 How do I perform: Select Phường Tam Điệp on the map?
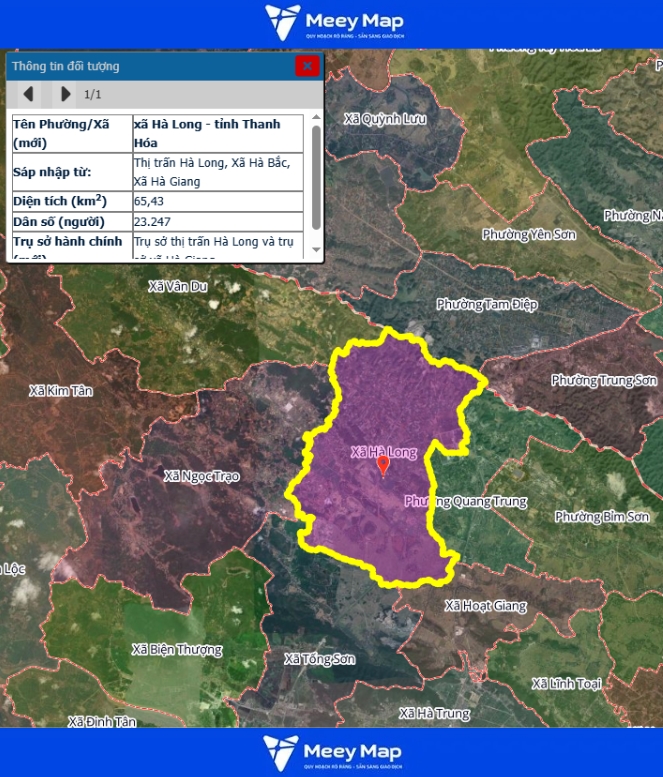click(x=486, y=304)
